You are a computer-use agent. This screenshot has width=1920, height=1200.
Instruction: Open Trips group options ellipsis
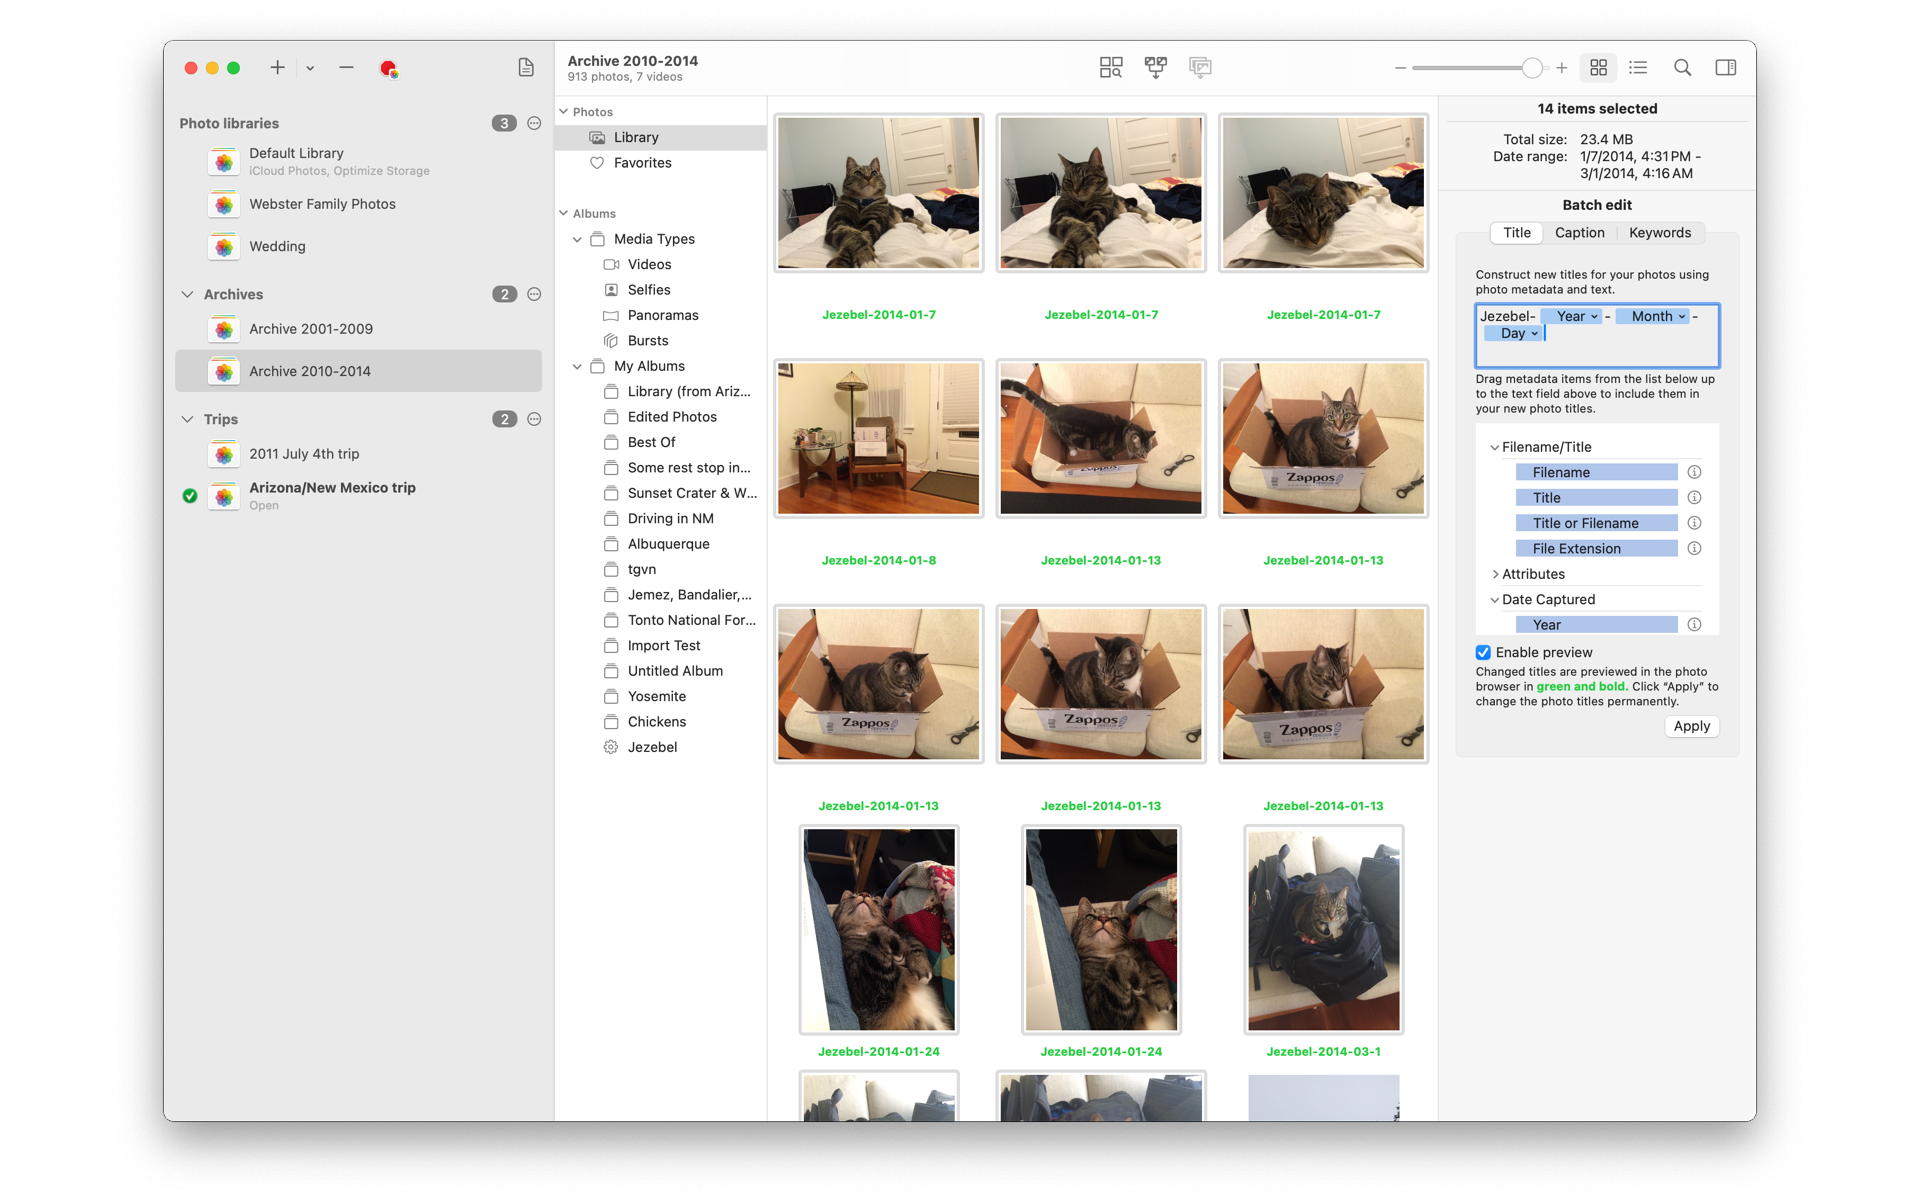[534, 419]
